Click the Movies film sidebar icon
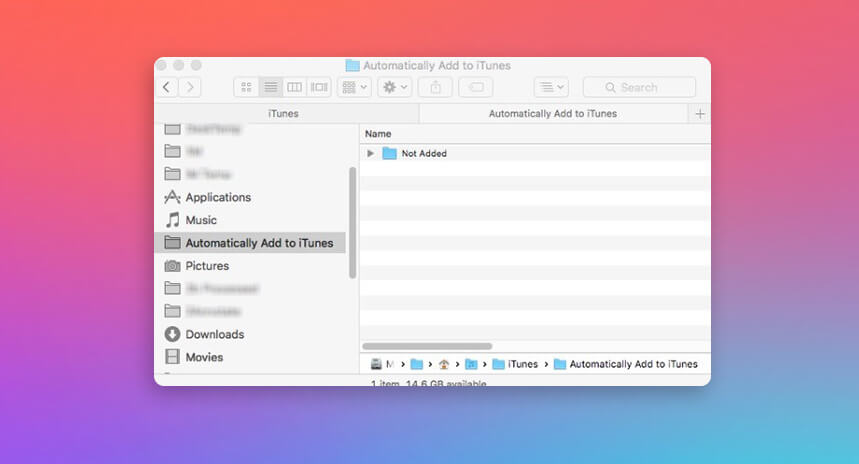This screenshot has height=464, width=859. (173, 357)
